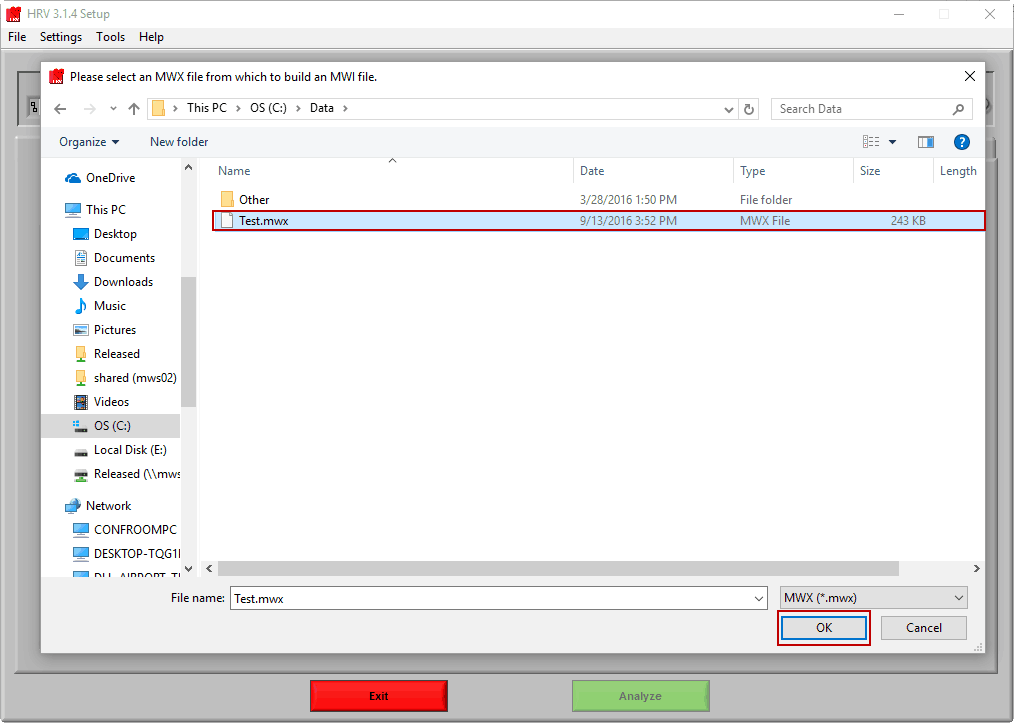Open the Tools menu
This screenshot has height=723, width=1014.
(111, 37)
